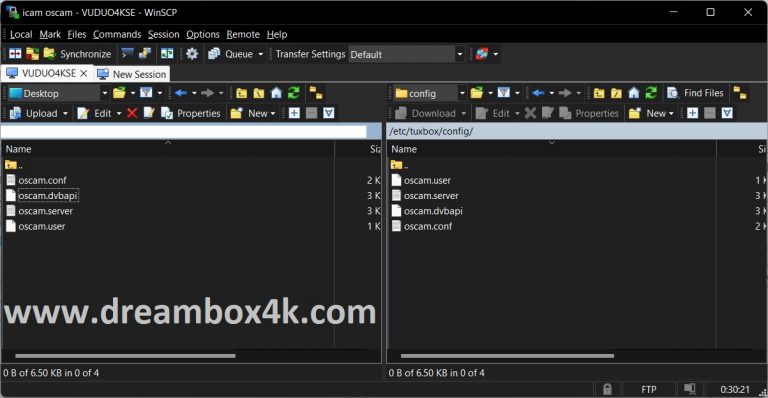Click the Compare Directories icon
The width and height of the screenshot is (768, 398).
15,54
